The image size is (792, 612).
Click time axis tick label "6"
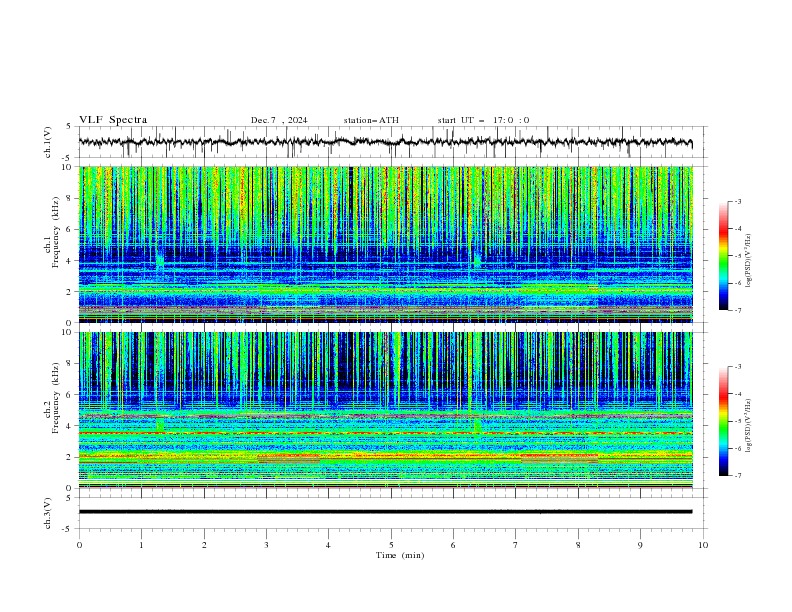pos(453,545)
